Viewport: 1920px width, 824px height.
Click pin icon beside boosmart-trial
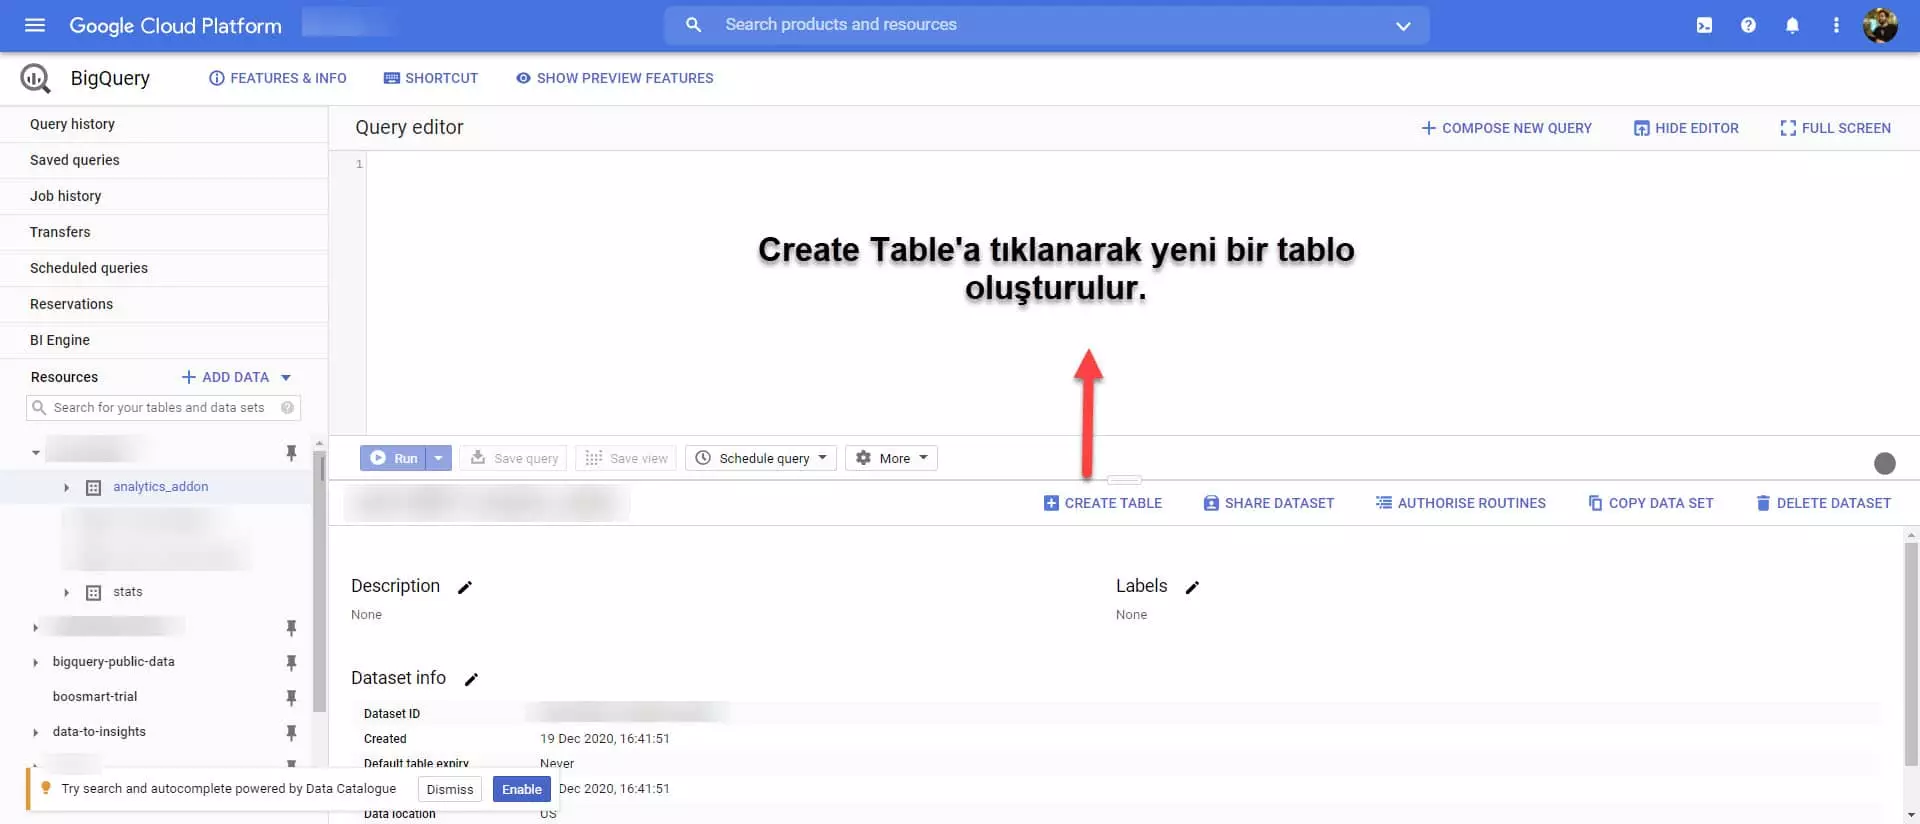(x=291, y=697)
